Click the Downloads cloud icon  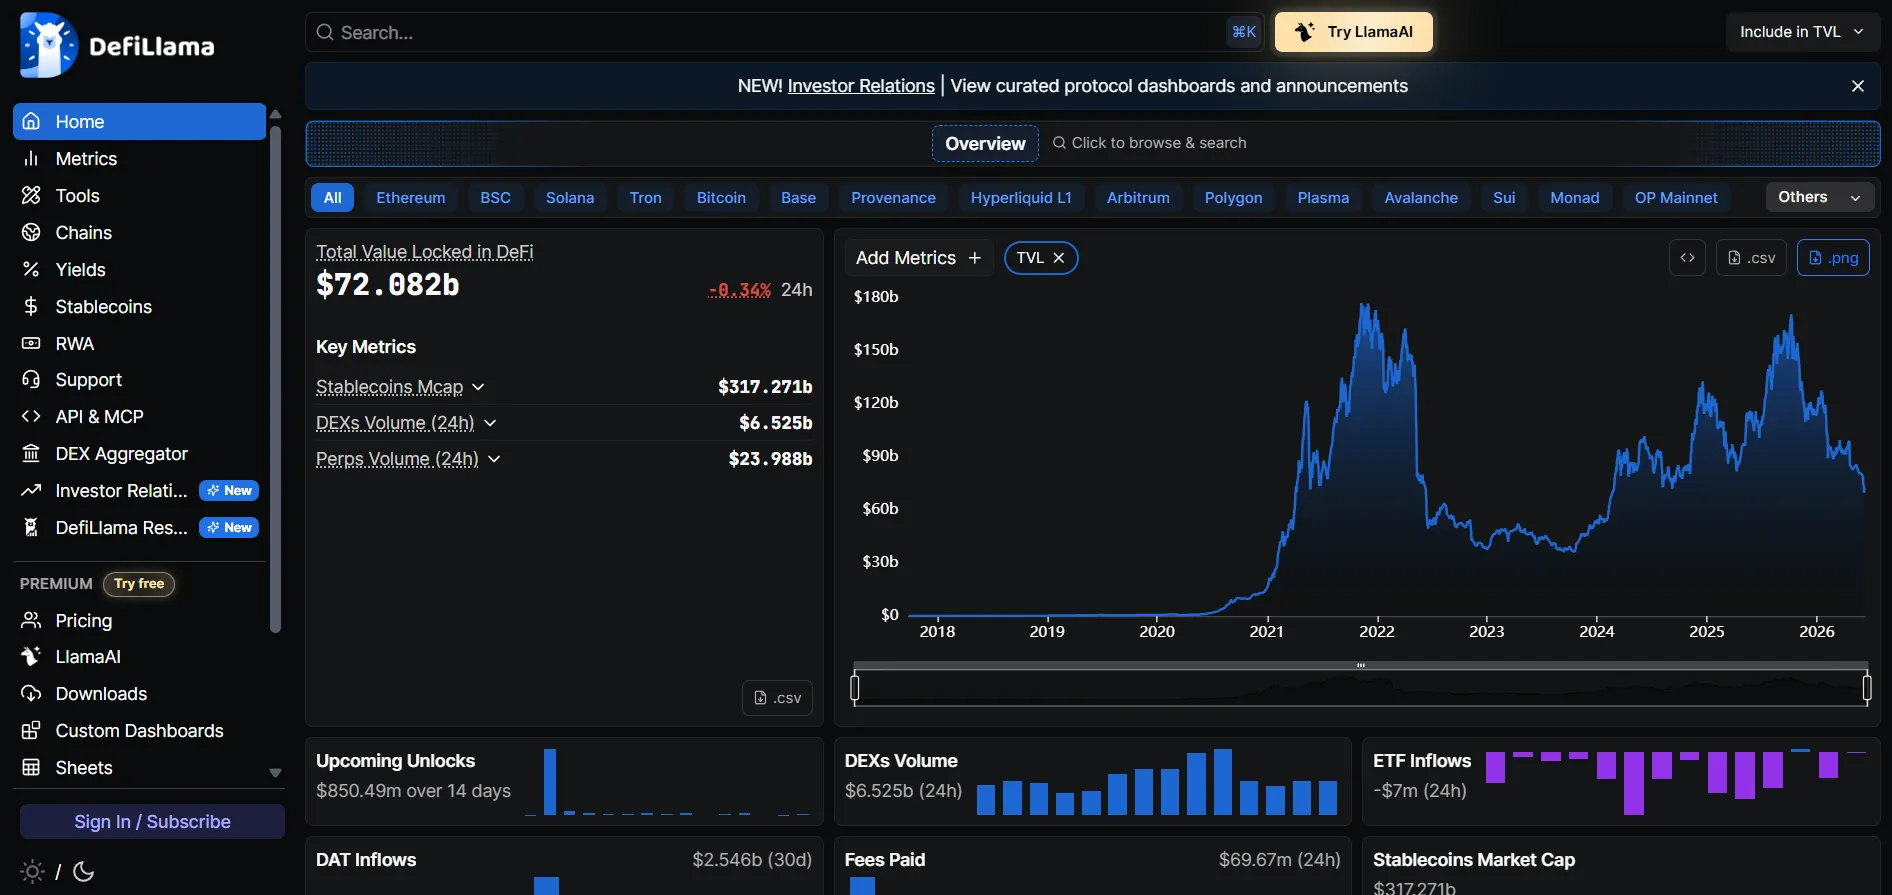[31, 693]
